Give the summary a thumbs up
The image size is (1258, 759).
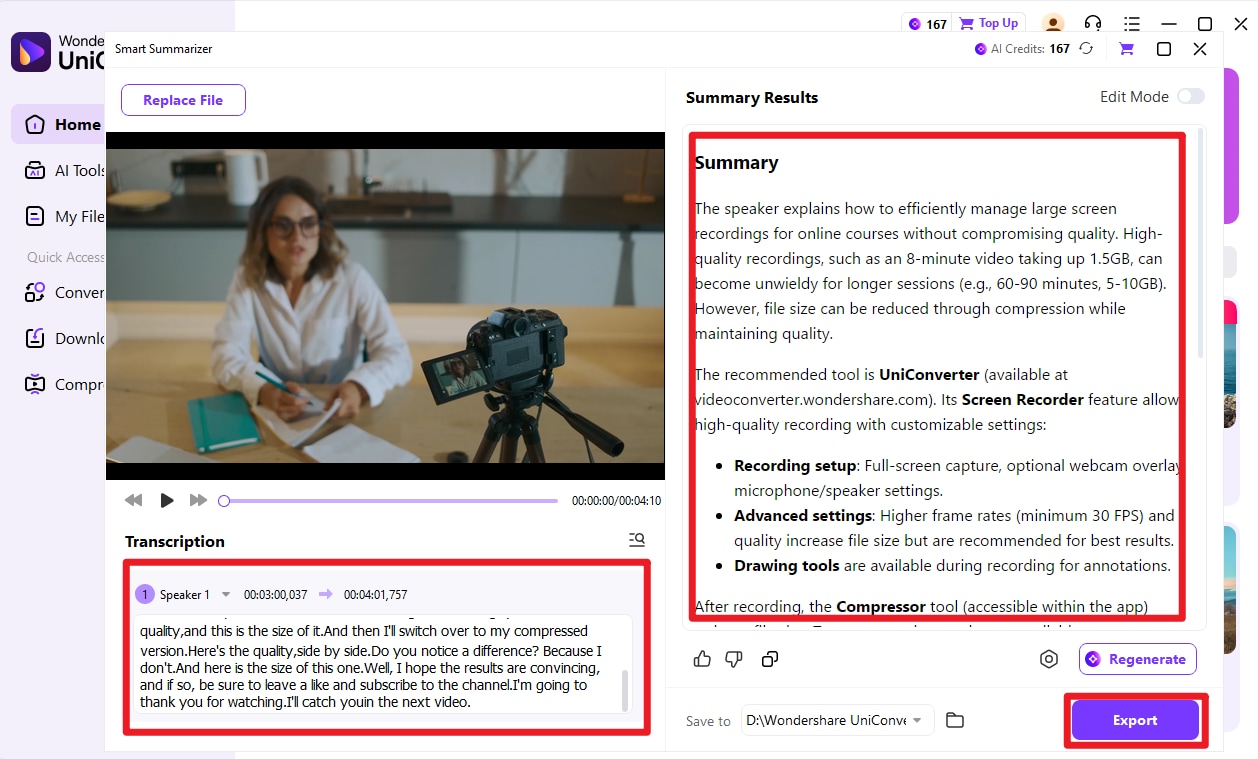click(702, 659)
